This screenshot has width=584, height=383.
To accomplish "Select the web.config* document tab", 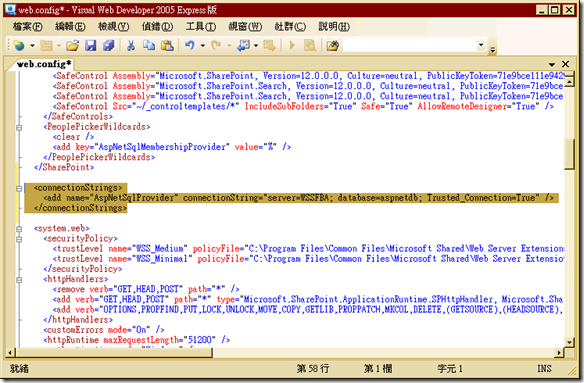I will [x=44, y=64].
